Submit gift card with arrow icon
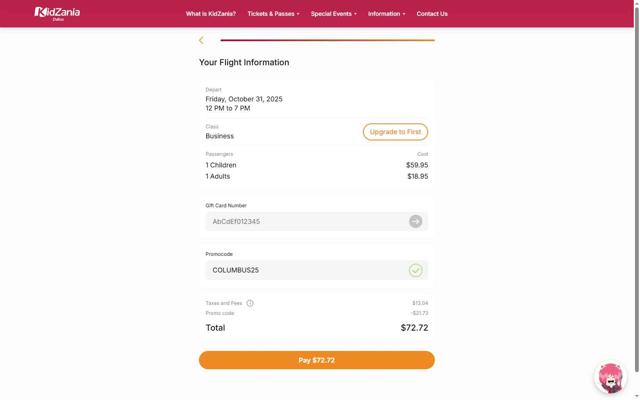 click(x=415, y=221)
